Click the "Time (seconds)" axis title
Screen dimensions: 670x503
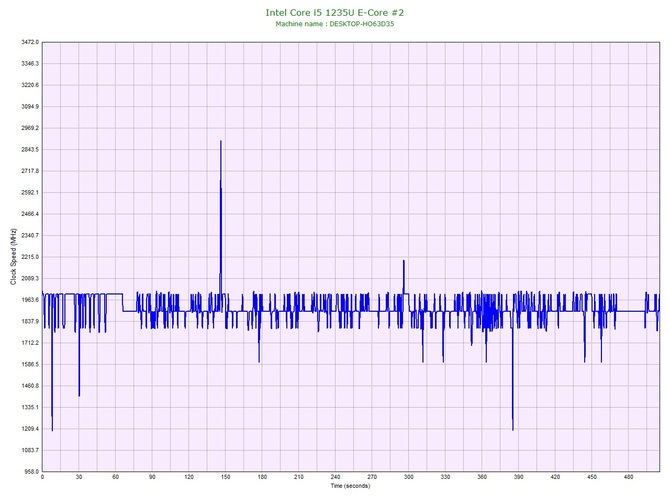coord(350,486)
